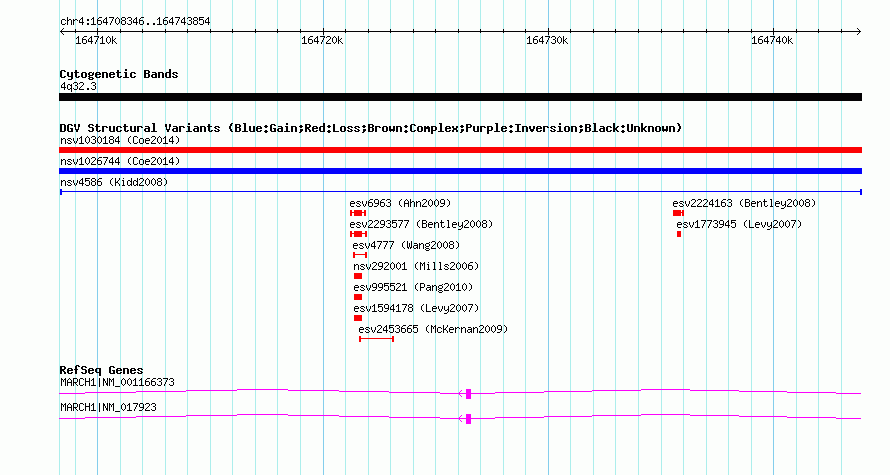Open variant nsv1026744 (Coe2014) label
This screenshot has height=475, width=890.
pyautogui.click(x=120, y=161)
